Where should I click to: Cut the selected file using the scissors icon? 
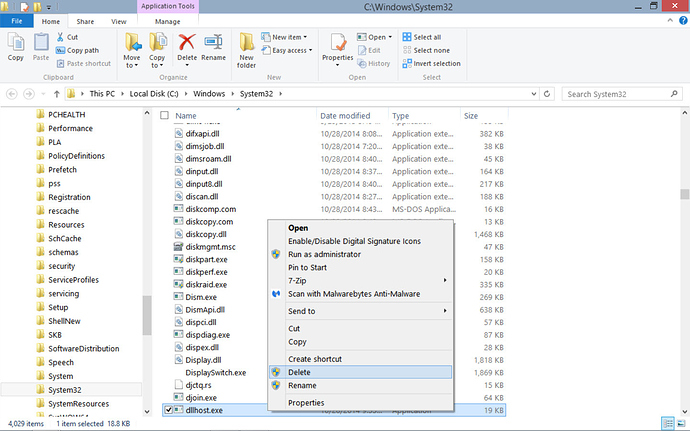pos(60,37)
